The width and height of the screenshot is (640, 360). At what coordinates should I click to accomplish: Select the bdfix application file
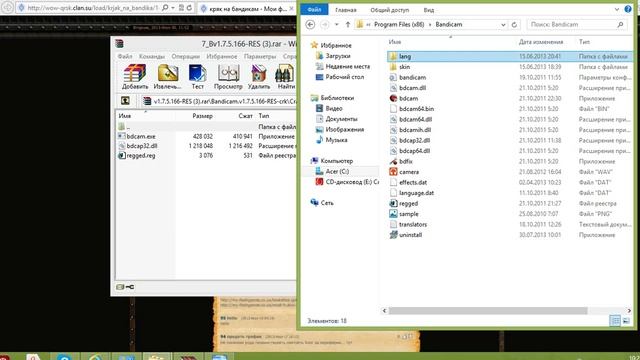tap(406, 162)
